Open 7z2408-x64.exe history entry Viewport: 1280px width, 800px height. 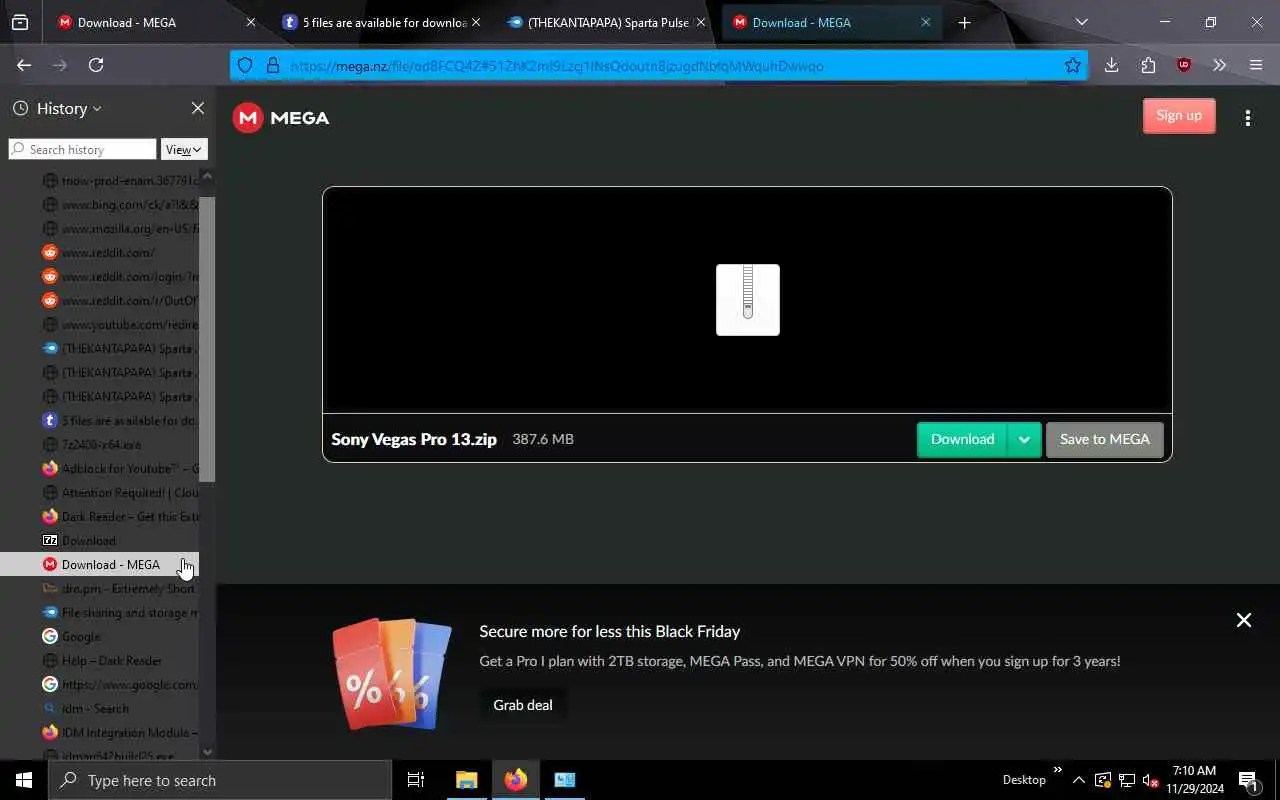pos(100,445)
